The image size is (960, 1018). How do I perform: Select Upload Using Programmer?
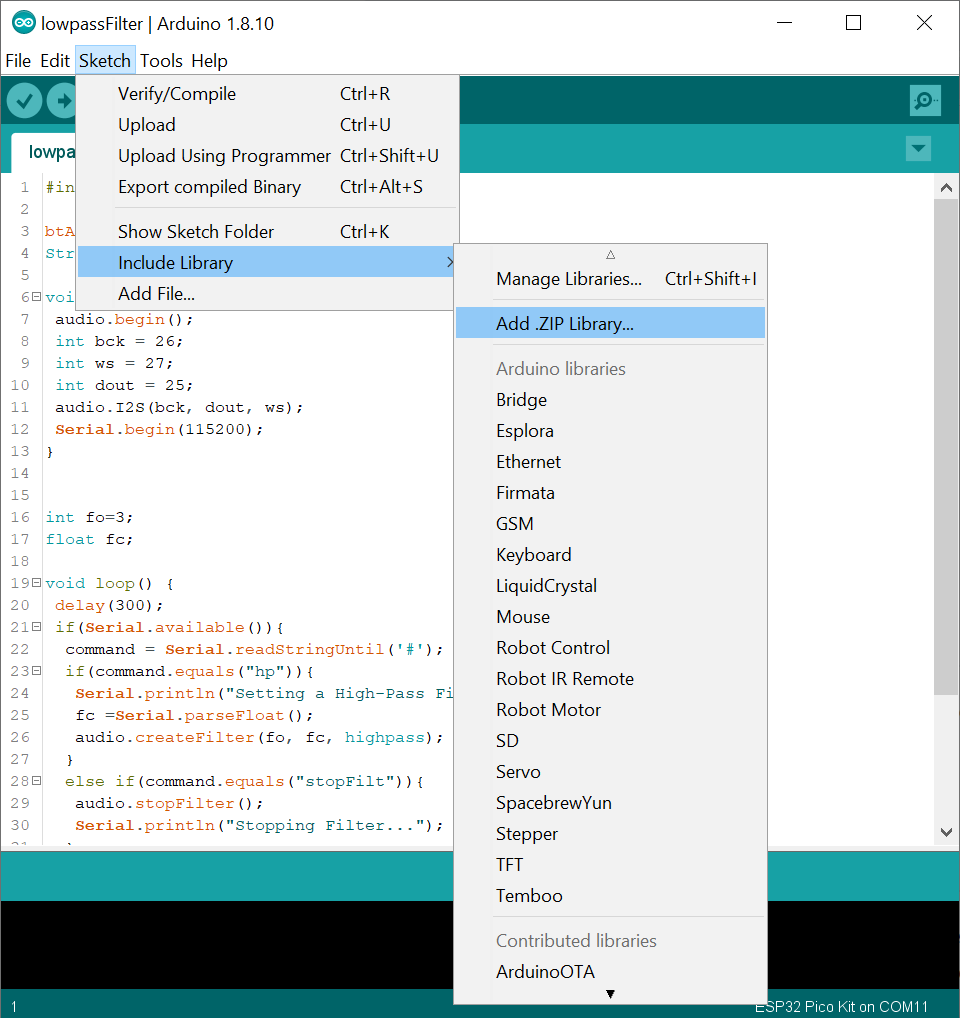267,156
